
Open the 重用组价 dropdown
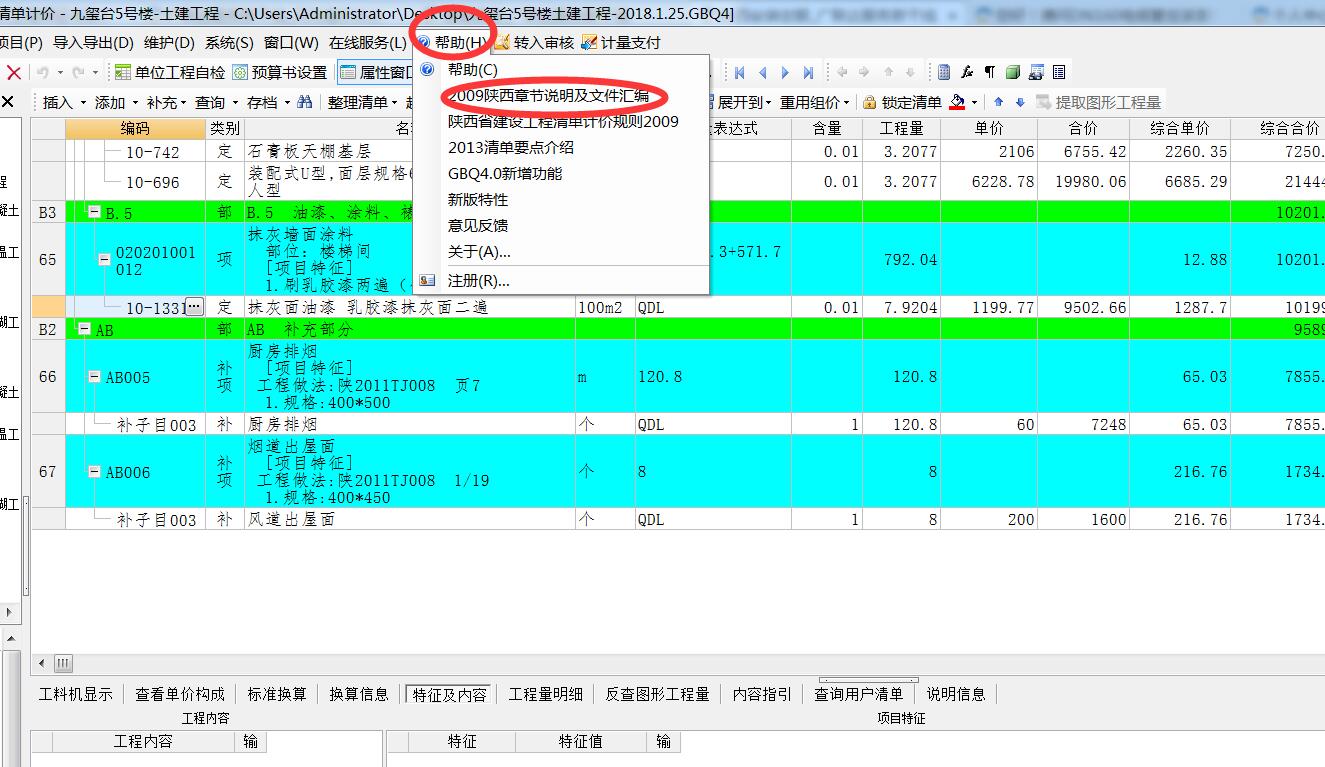[x=815, y=102]
